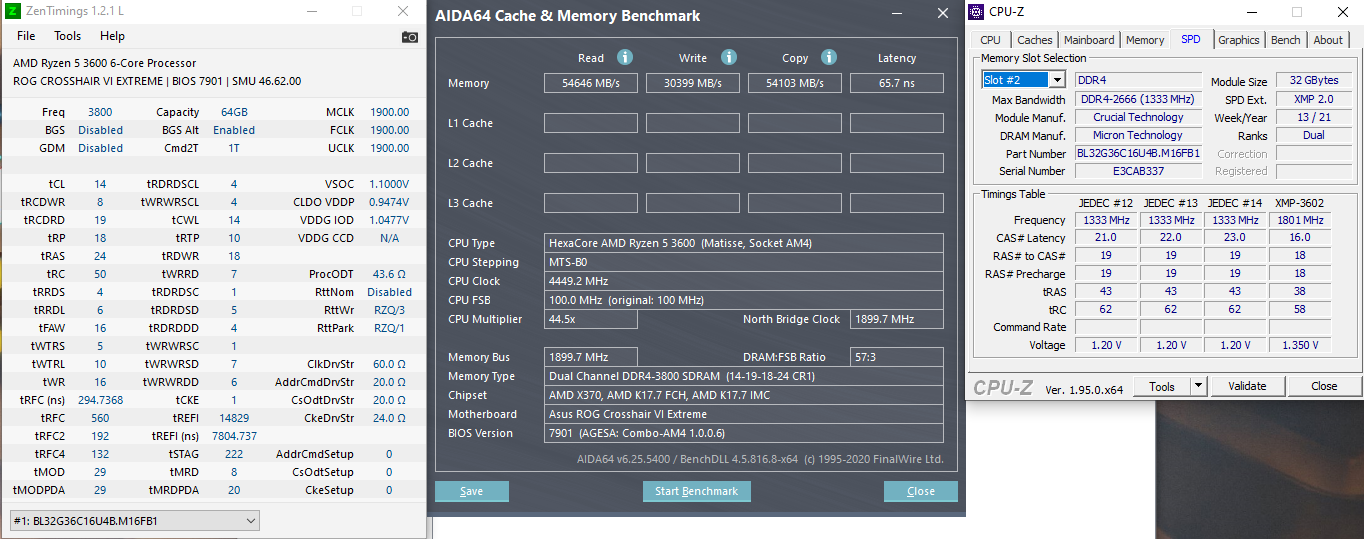The width and height of the screenshot is (1364, 539).
Task: Open the ZenTimings Tools menu
Action: 68,36
